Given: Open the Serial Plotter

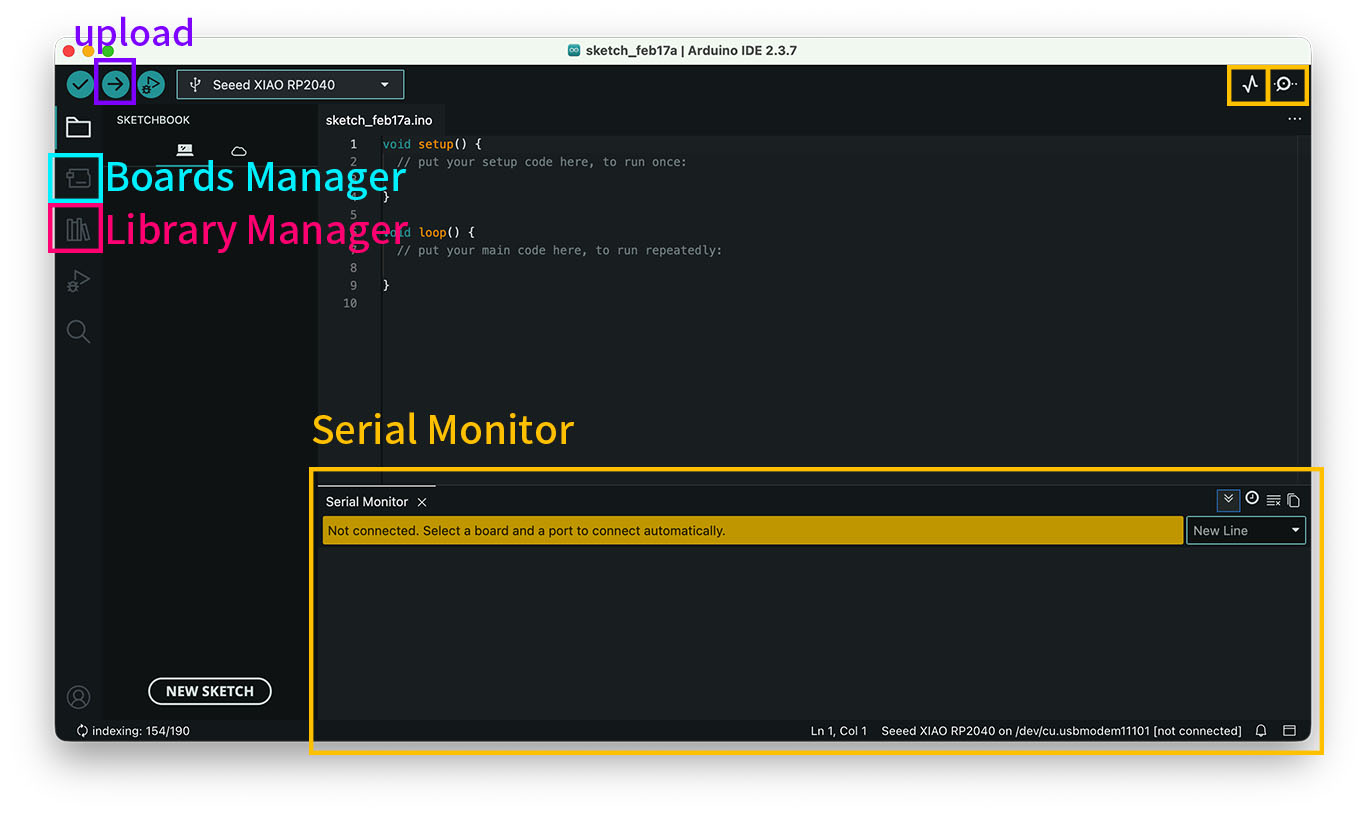Looking at the screenshot, I should [1249, 85].
